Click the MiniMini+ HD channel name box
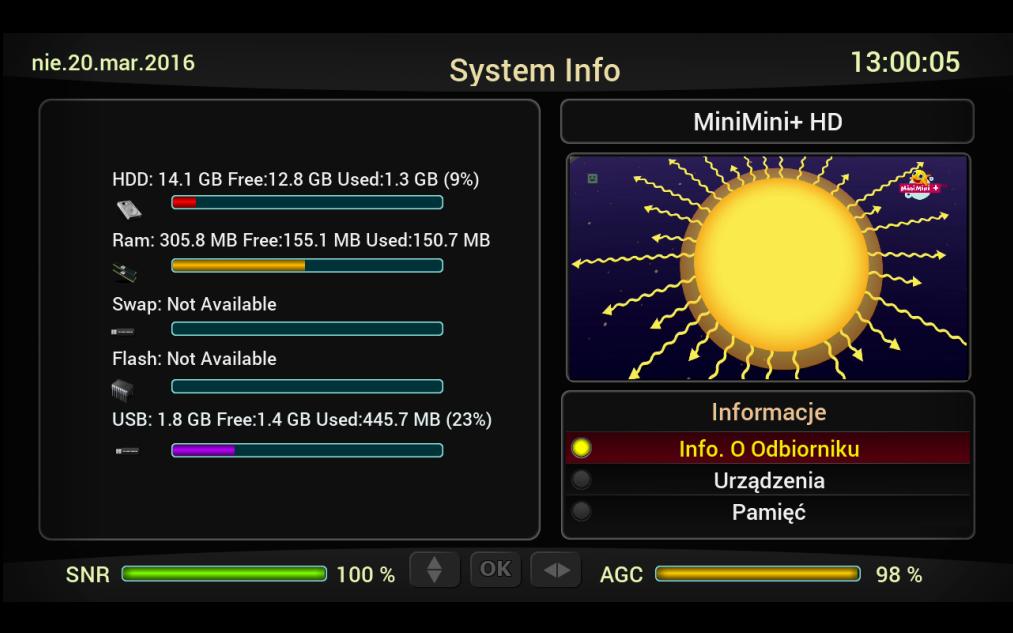1013x633 pixels. click(x=767, y=122)
